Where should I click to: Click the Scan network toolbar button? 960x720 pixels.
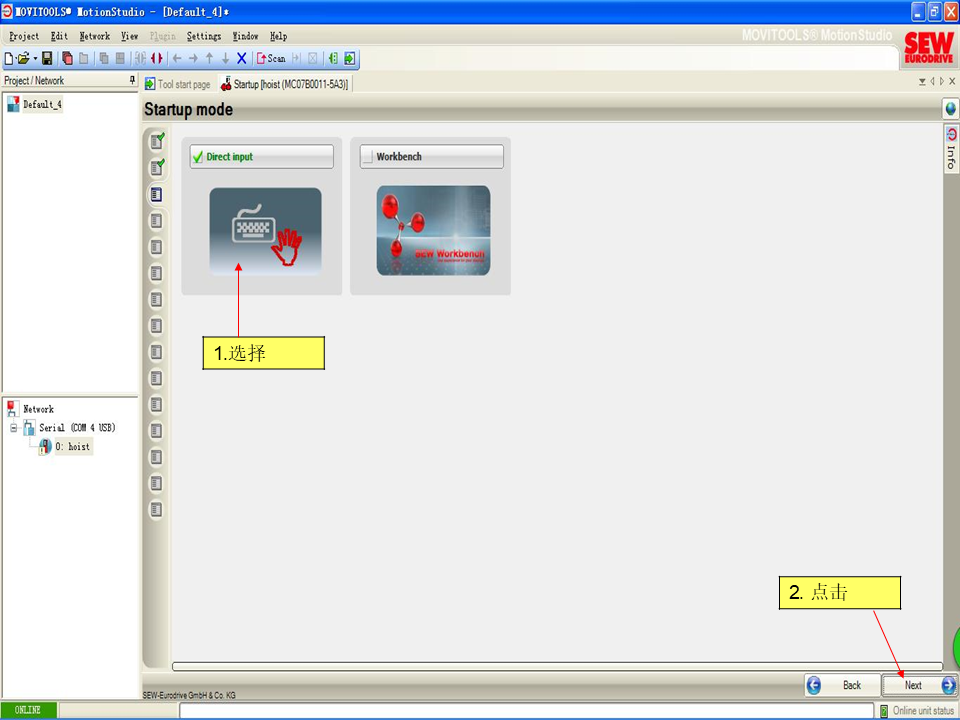tap(271, 59)
